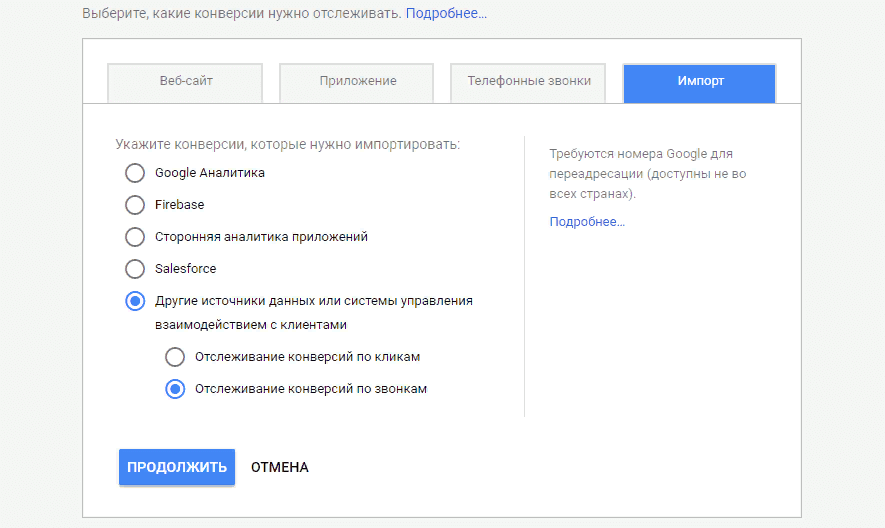Follow Подробнее link under the Google numbers note

[587, 222]
